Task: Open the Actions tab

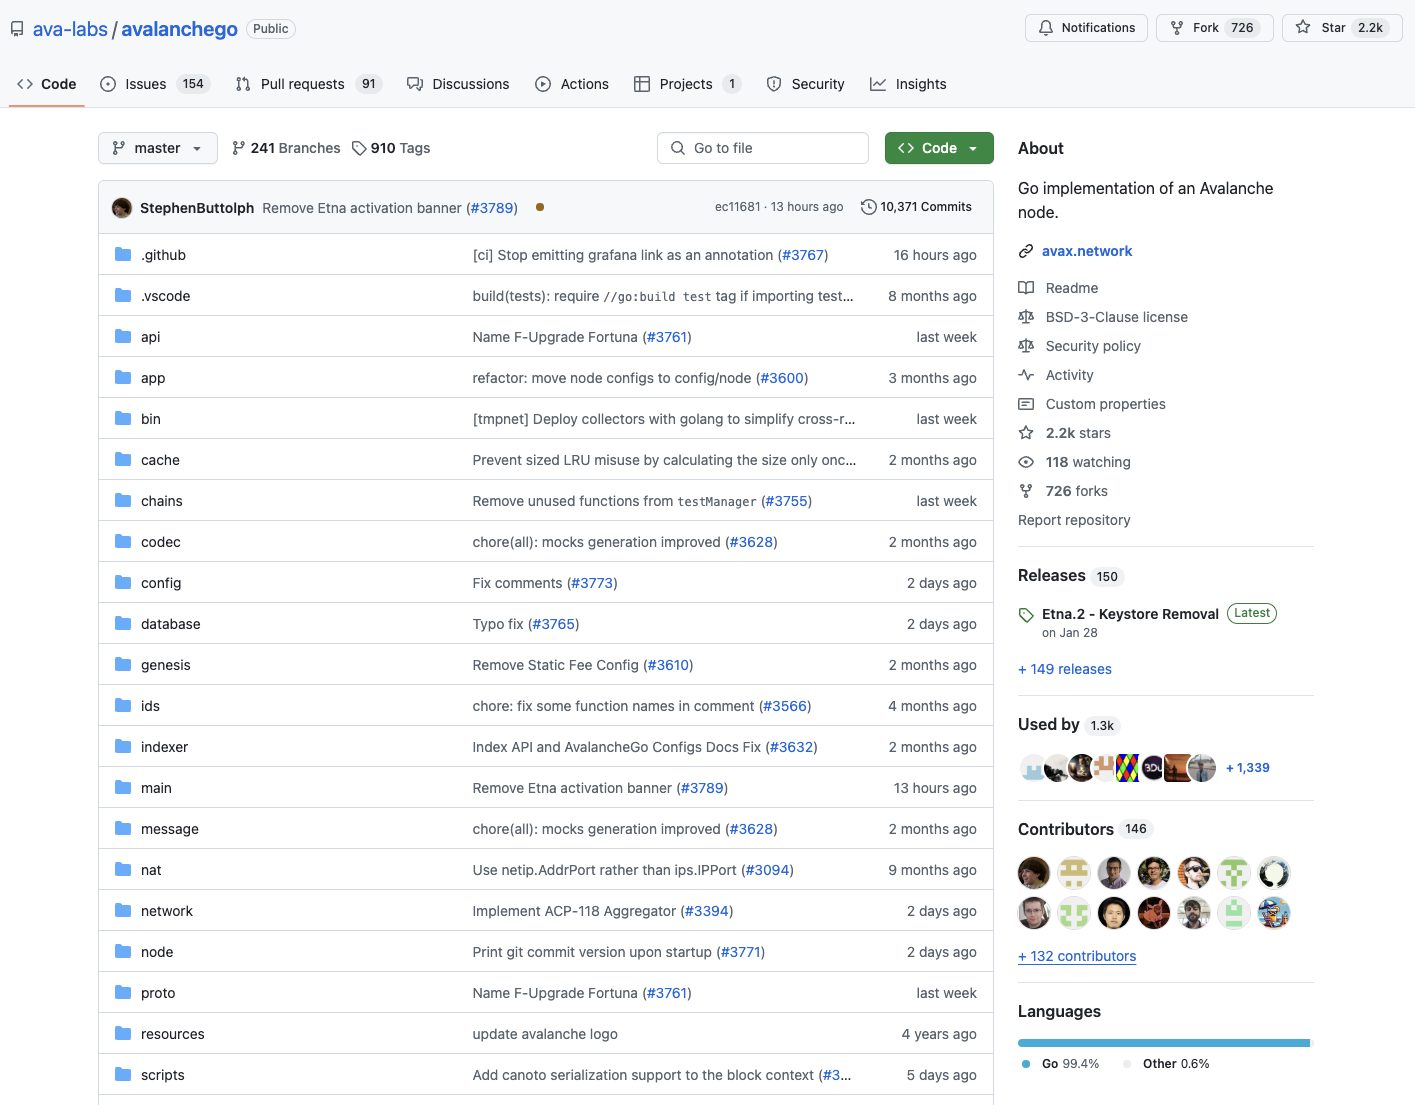Action: [572, 84]
